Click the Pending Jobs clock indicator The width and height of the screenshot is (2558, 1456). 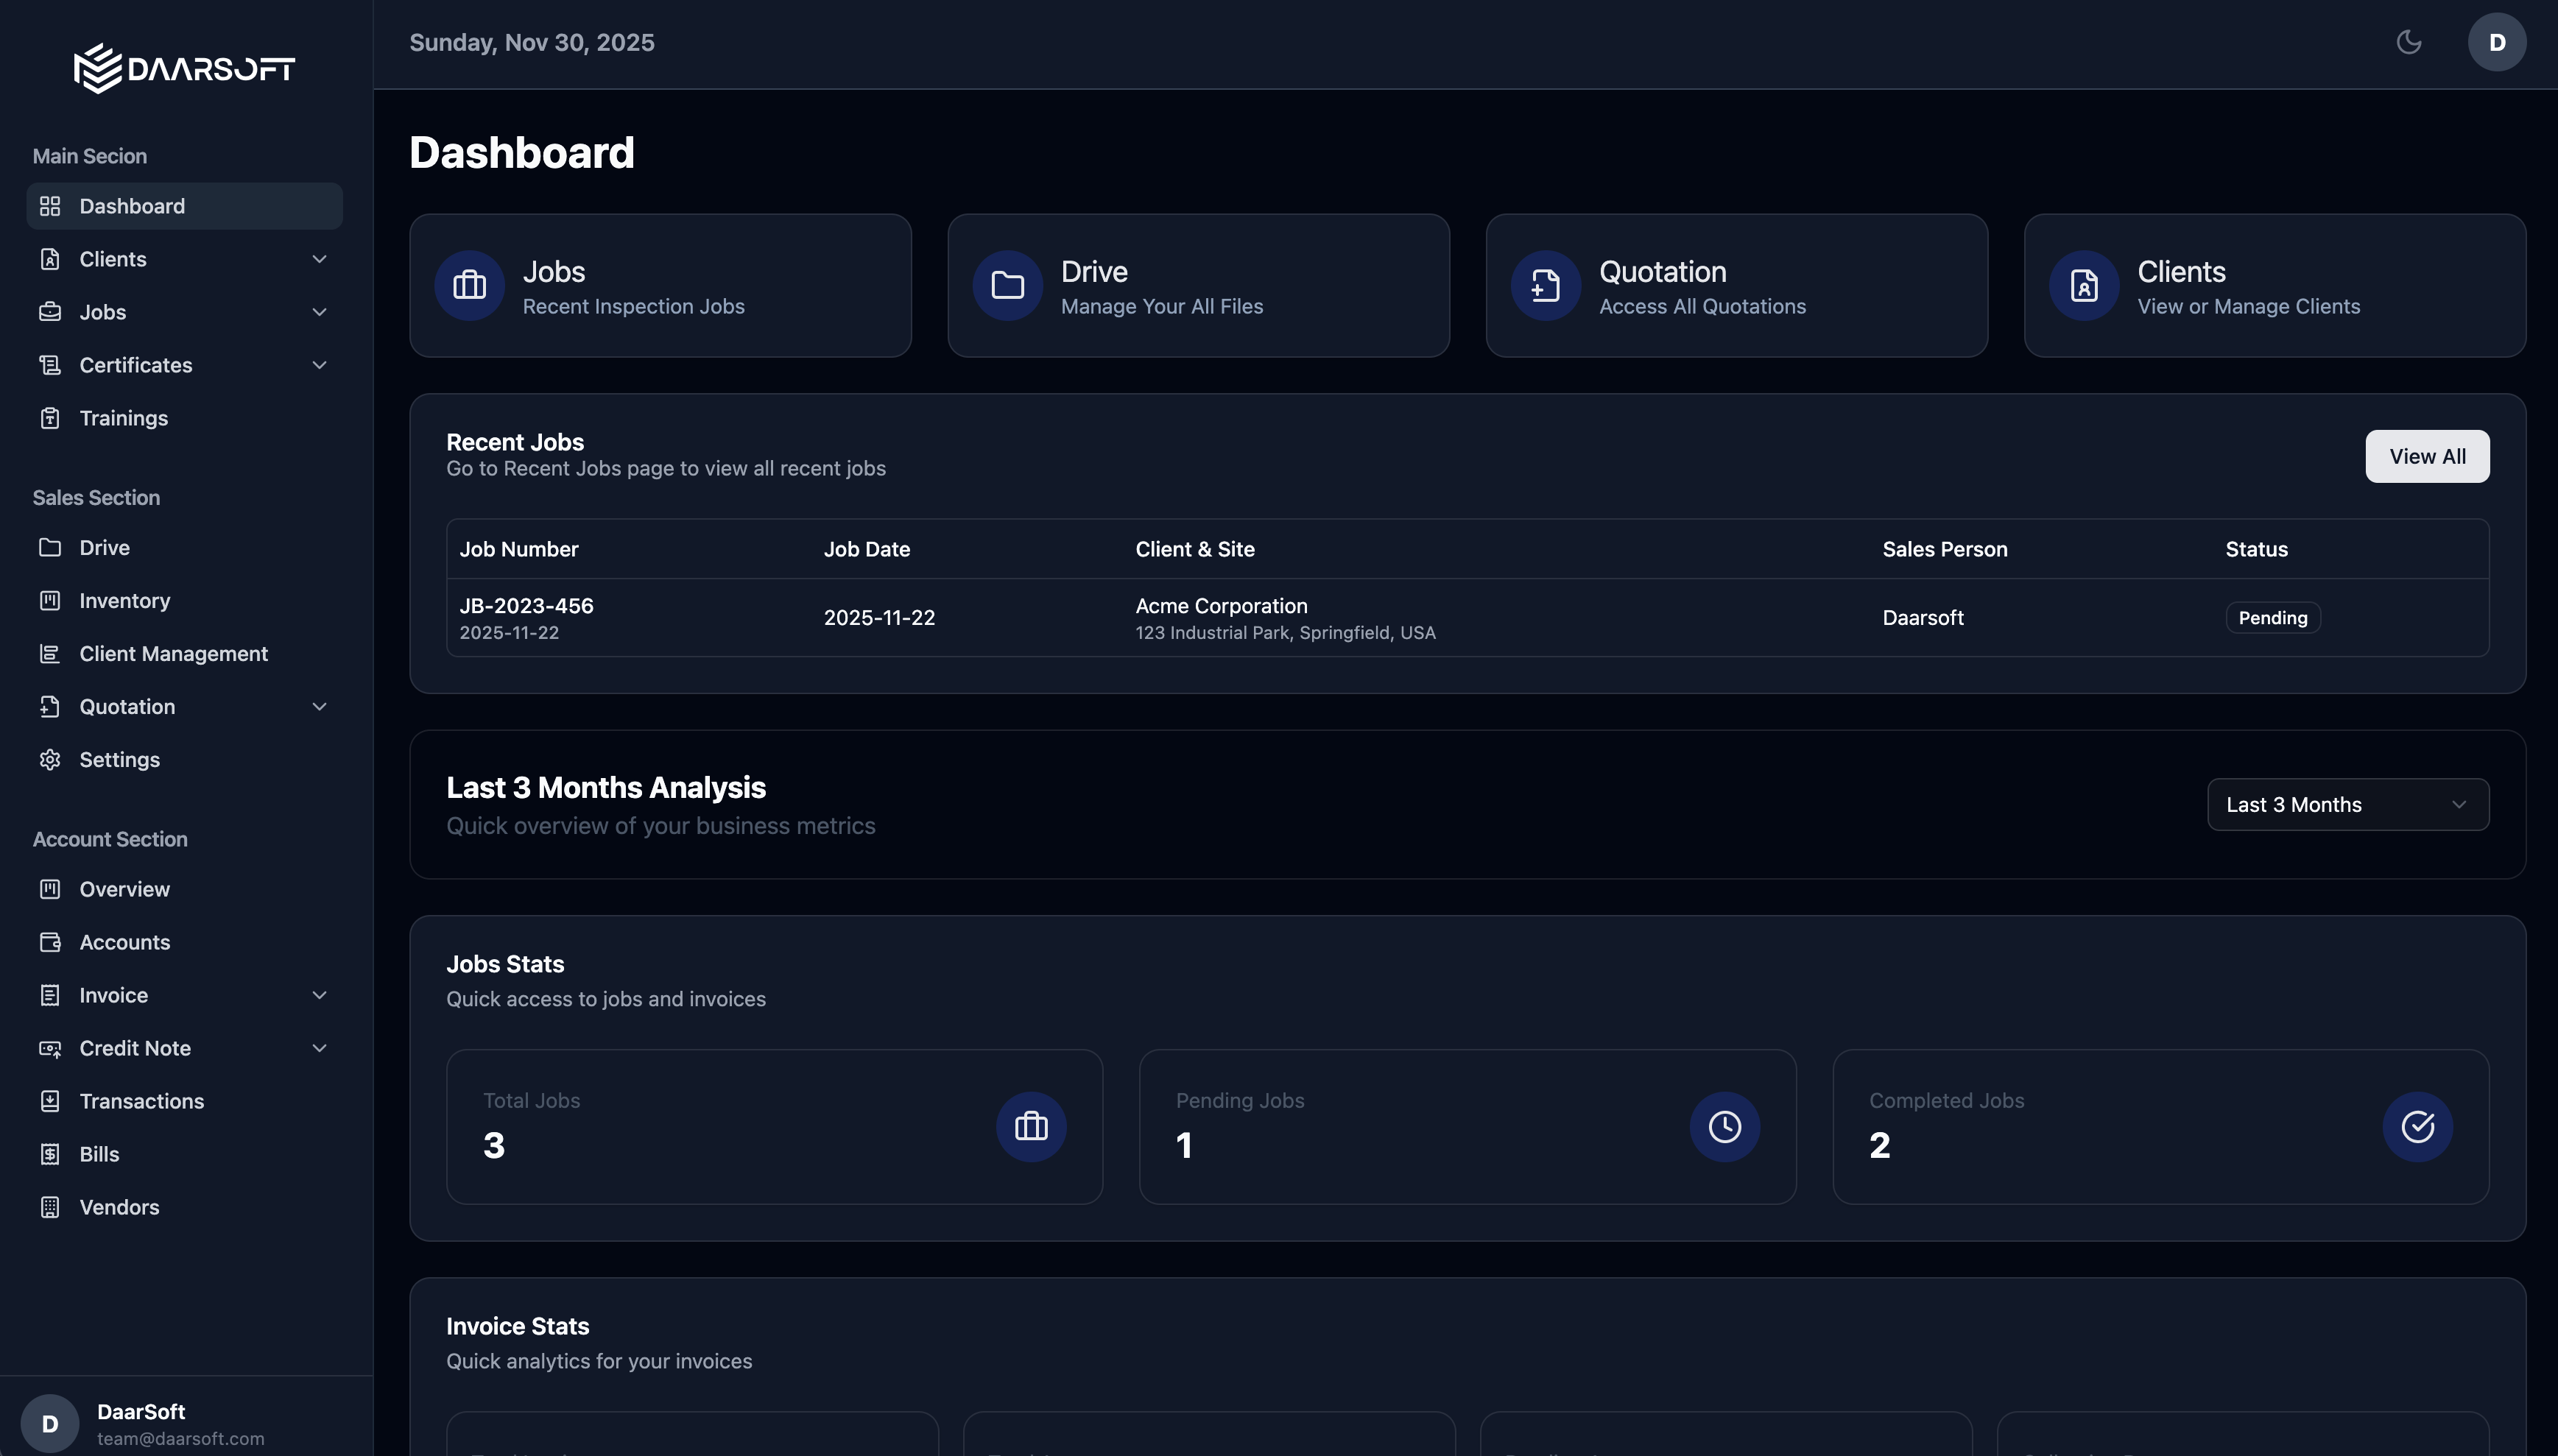(1725, 1126)
